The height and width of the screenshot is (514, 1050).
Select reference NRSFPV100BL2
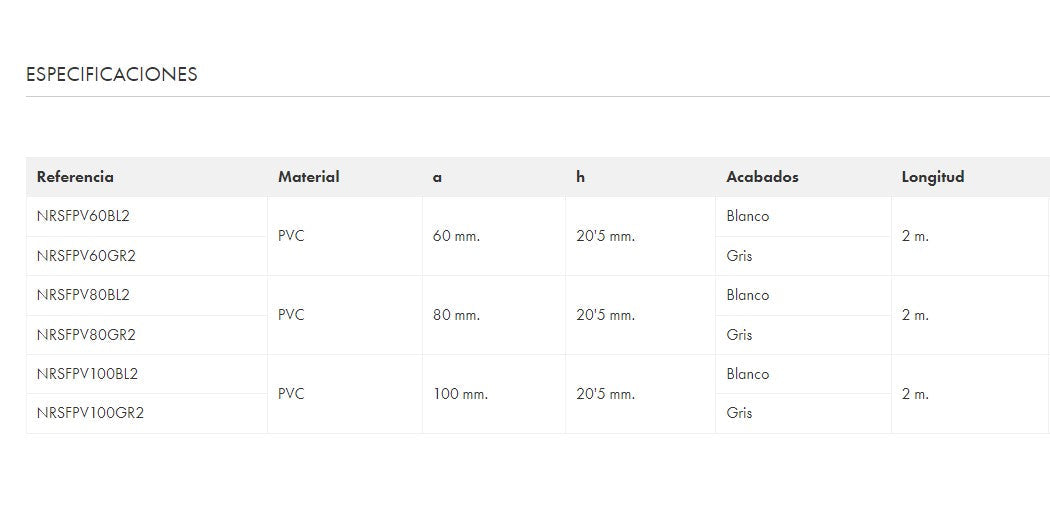click(x=87, y=374)
